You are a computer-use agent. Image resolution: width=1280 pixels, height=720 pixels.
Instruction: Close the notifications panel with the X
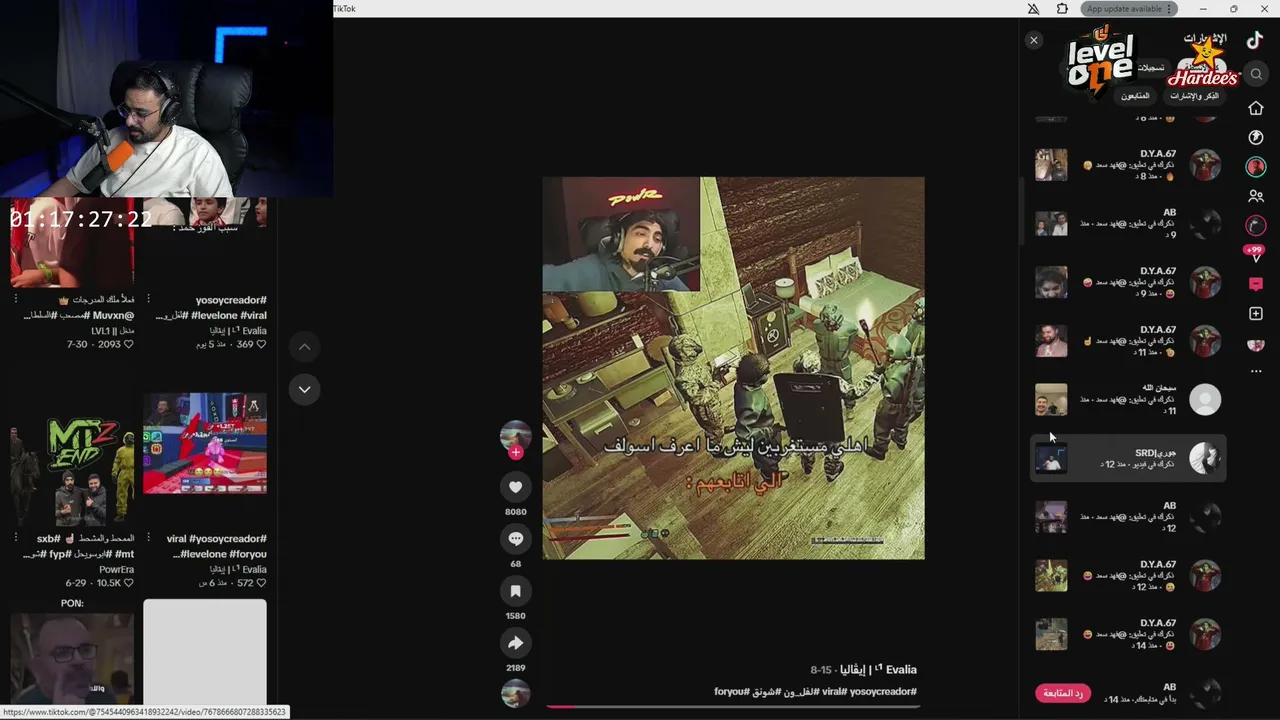point(1034,40)
